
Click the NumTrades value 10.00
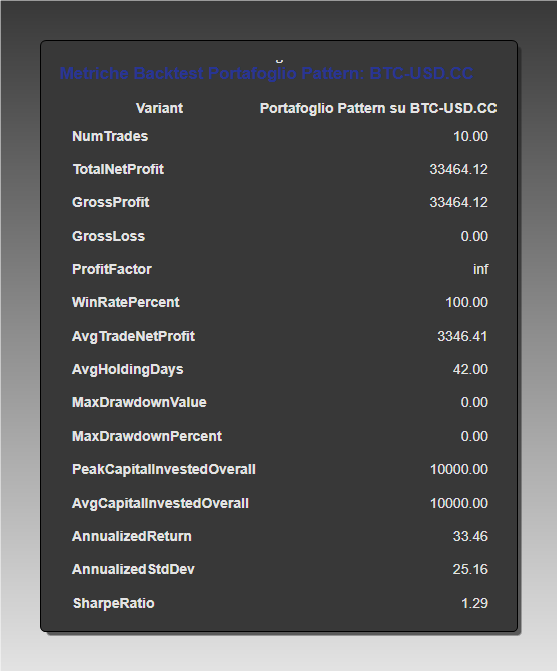[x=470, y=137]
